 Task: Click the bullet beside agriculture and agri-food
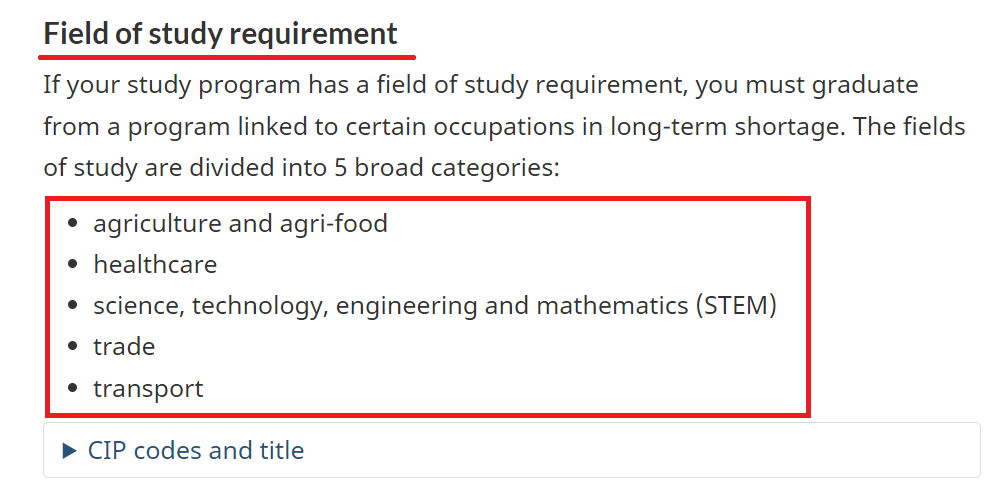coord(72,223)
